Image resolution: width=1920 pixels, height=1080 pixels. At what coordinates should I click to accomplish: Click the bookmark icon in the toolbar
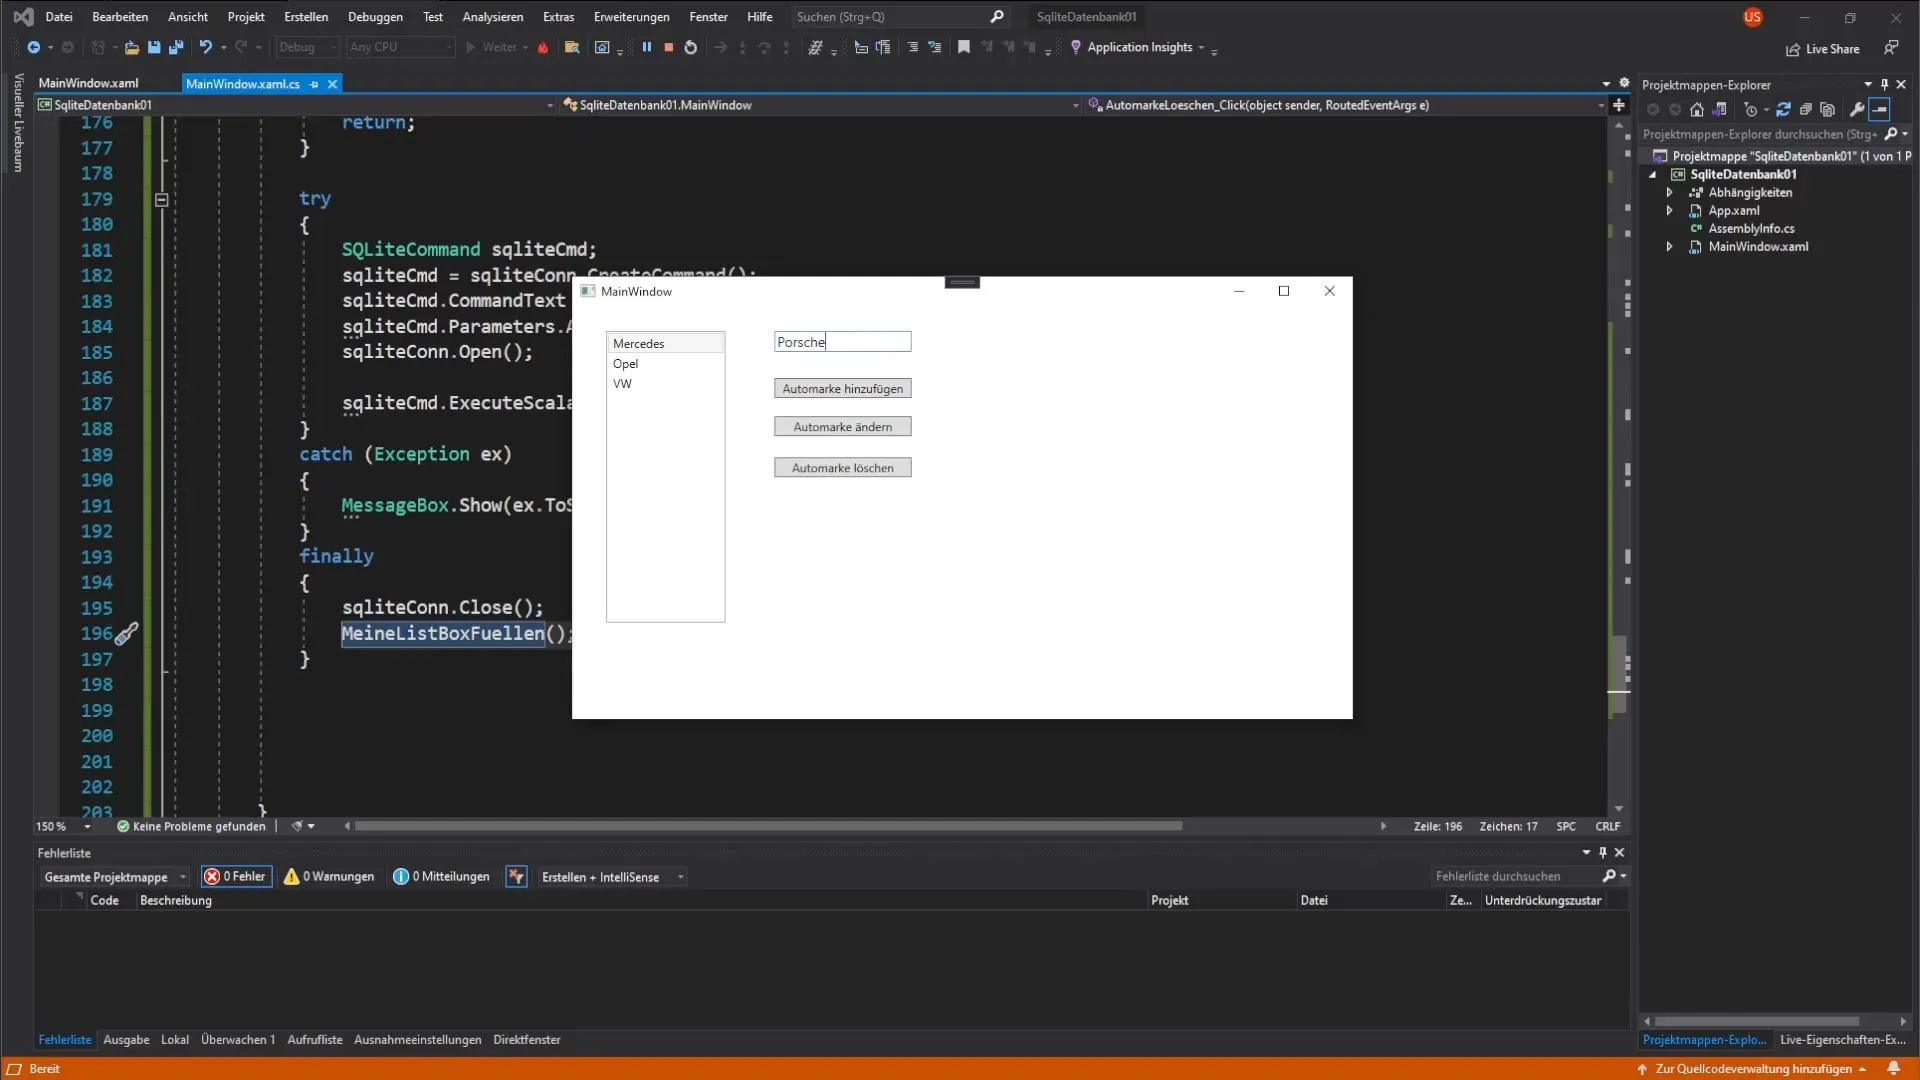tap(964, 47)
